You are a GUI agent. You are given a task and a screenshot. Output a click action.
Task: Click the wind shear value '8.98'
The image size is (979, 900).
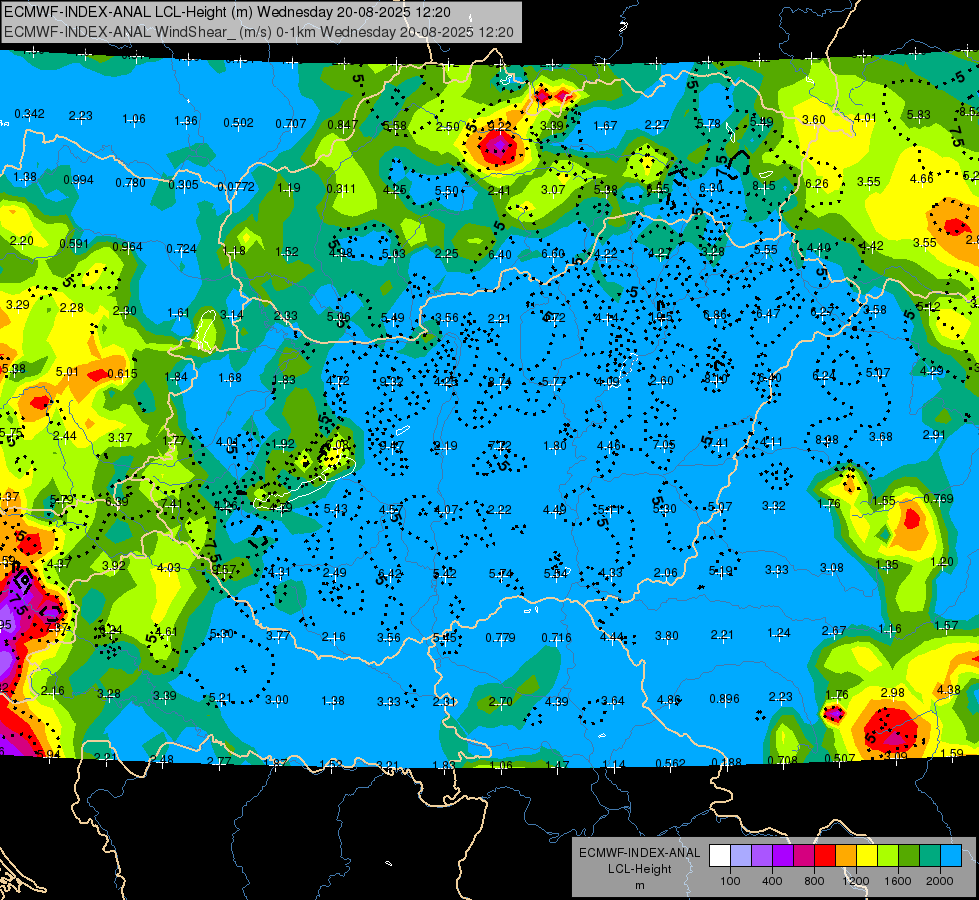coord(827,440)
